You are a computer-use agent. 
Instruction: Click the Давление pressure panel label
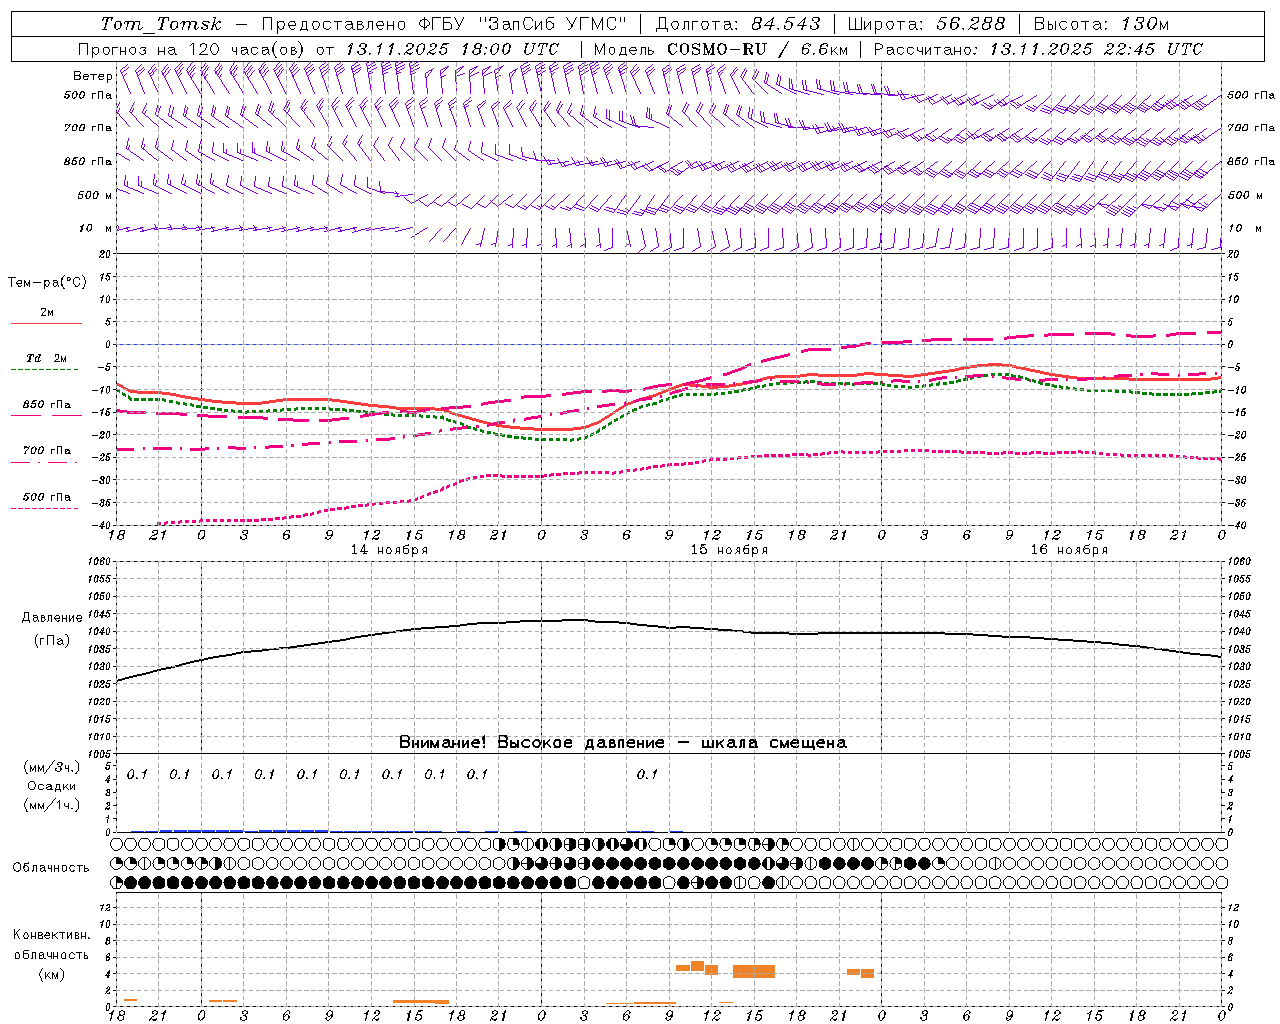click(x=52, y=618)
